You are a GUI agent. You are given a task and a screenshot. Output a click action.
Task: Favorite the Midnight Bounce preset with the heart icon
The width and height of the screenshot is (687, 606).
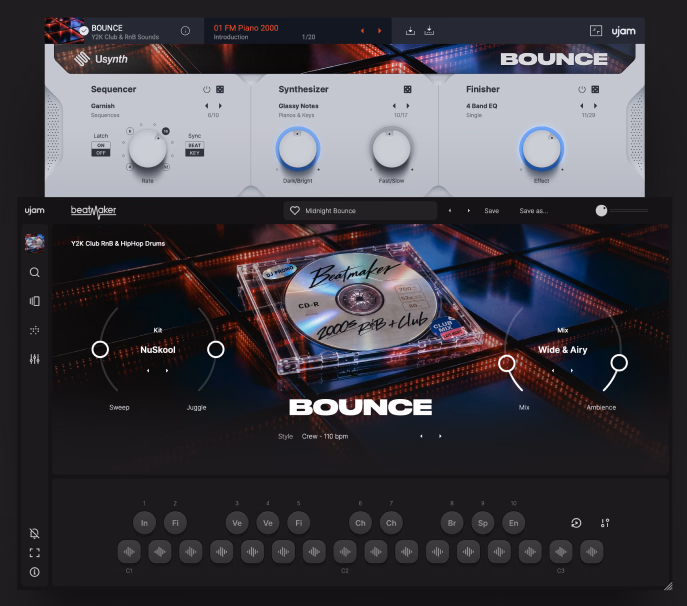click(x=295, y=211)
